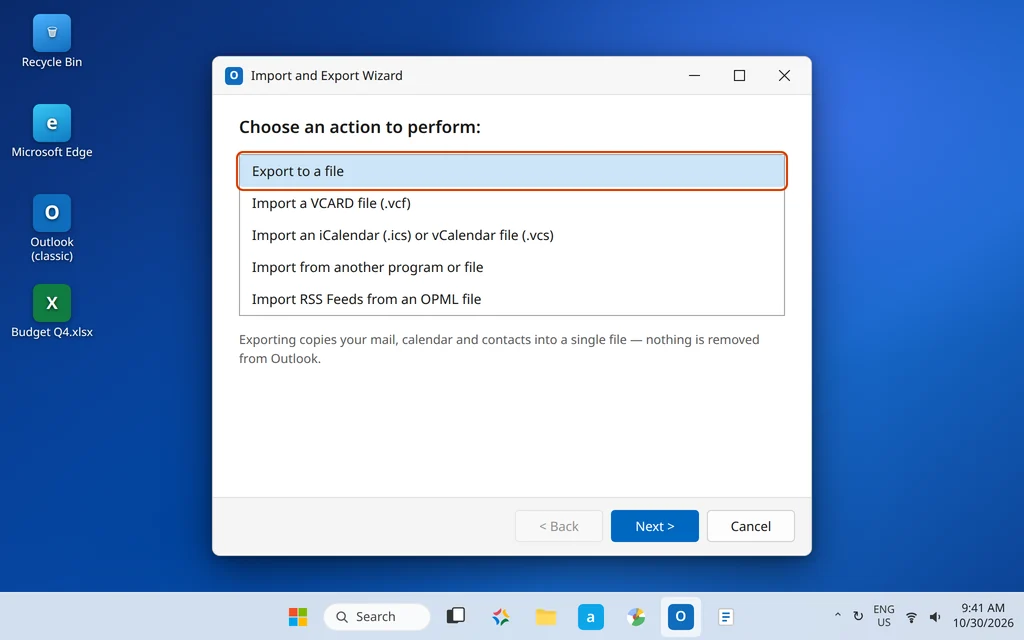Screen dimensions: 1024x640
Task: Pick "Import RSS Feeds from an OPML file"
Action: pos(512,299)
